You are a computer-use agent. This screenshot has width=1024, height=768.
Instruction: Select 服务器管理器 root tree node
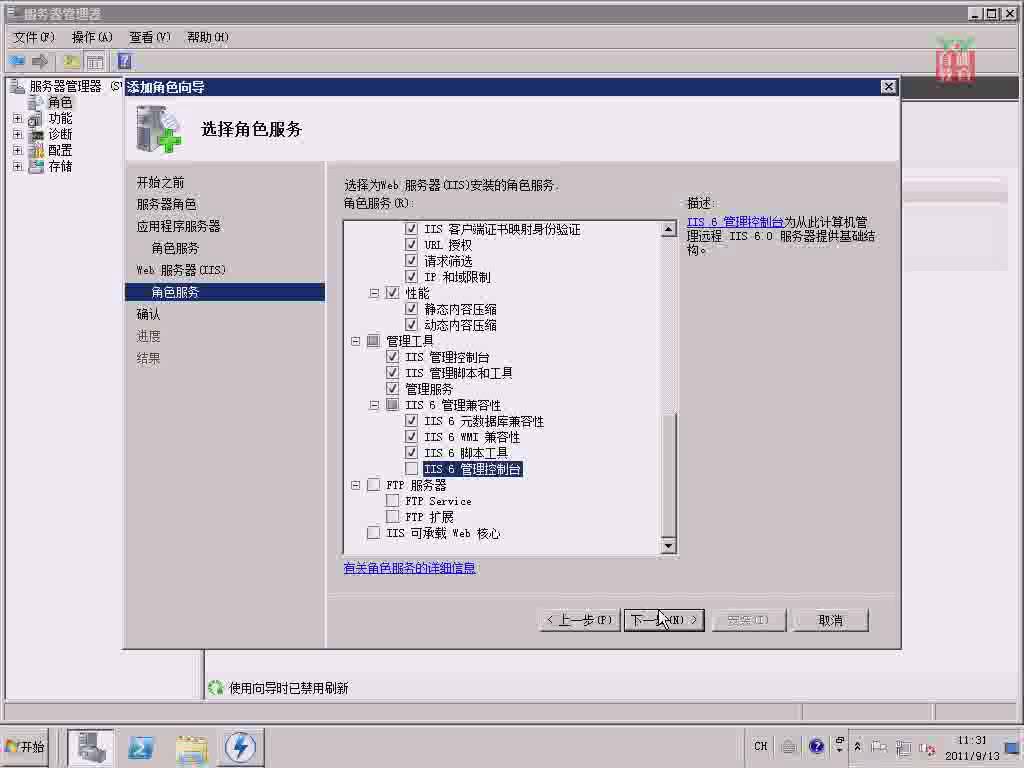coord(65,86)
